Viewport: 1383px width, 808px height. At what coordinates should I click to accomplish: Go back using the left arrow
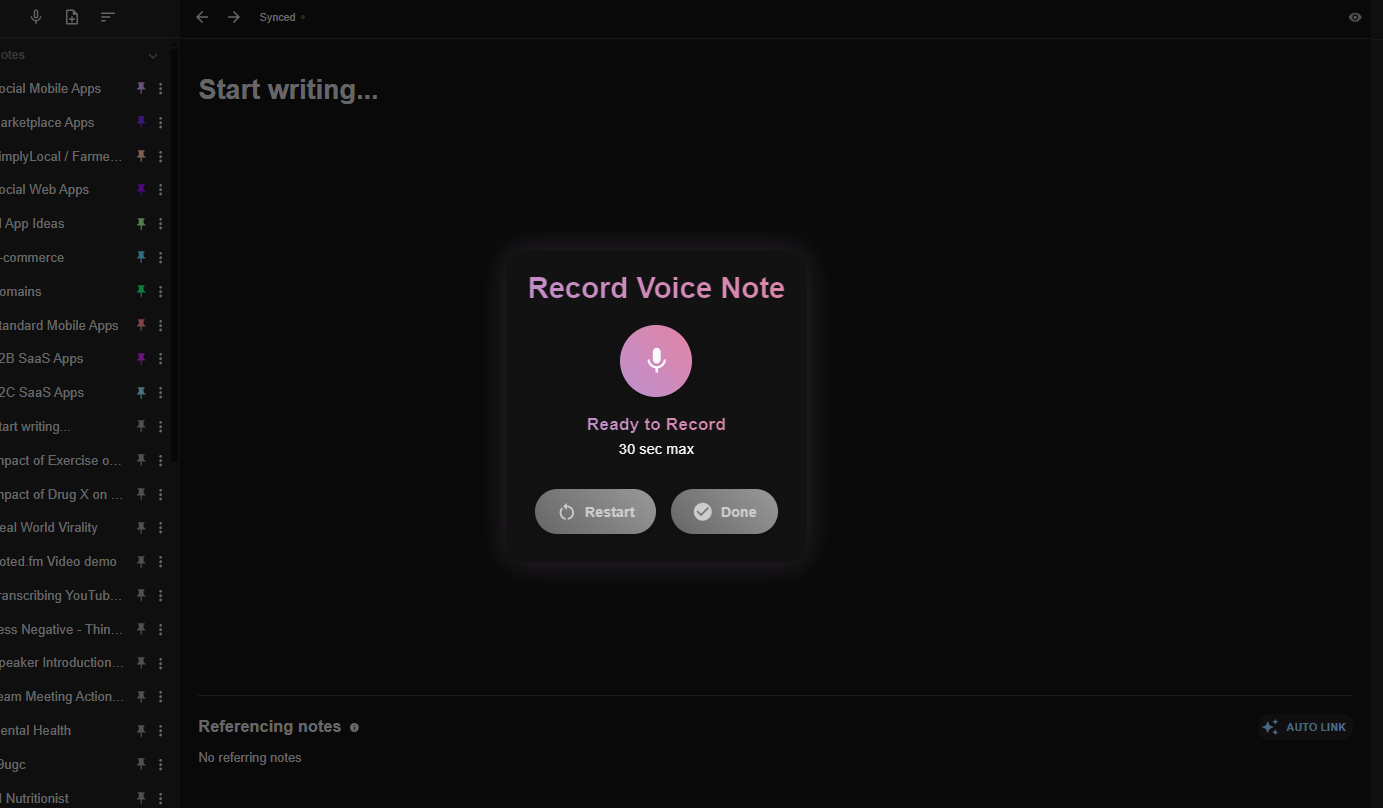click(x=202, y=17)
